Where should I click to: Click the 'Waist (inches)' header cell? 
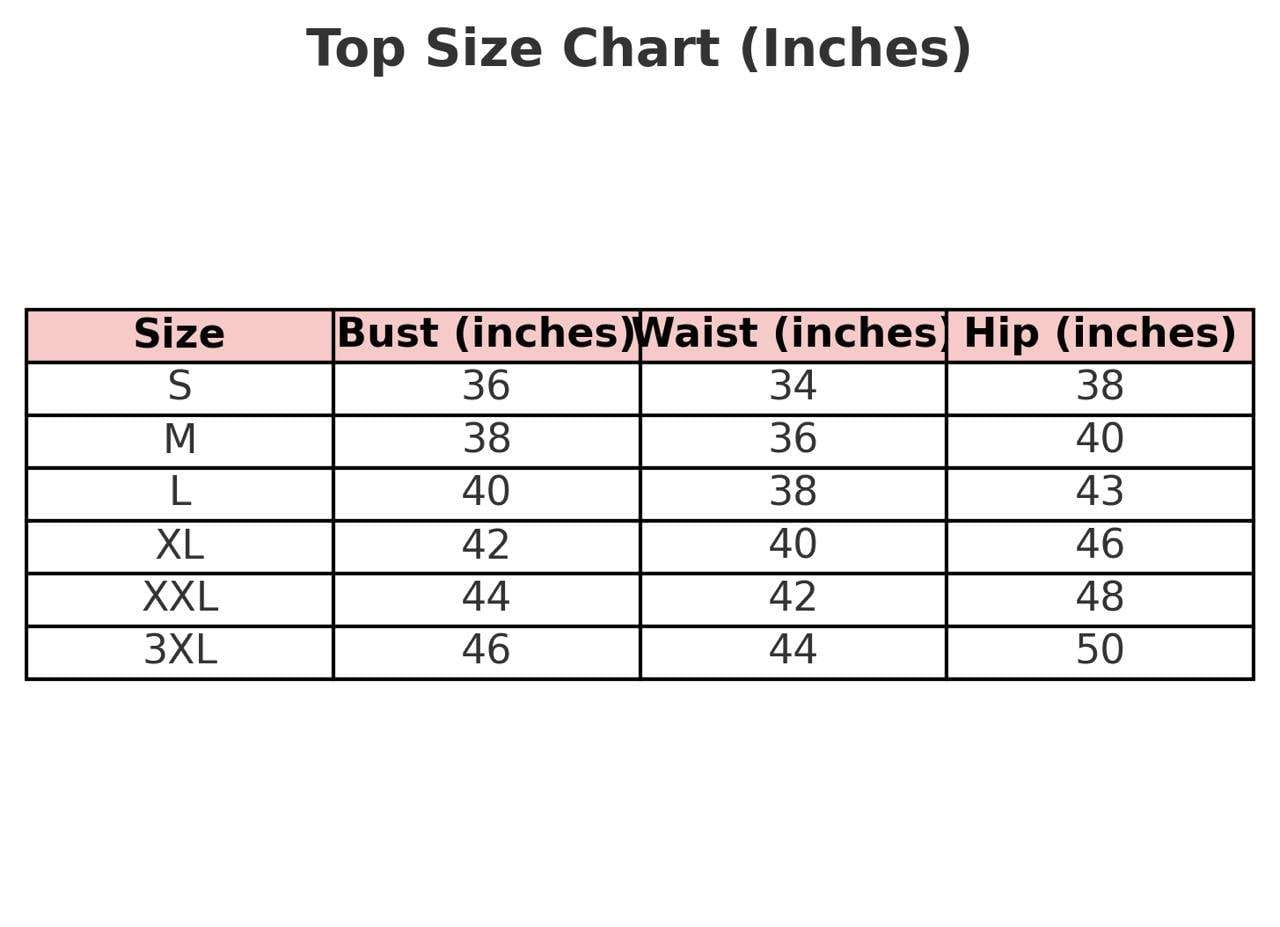[793, 334]
